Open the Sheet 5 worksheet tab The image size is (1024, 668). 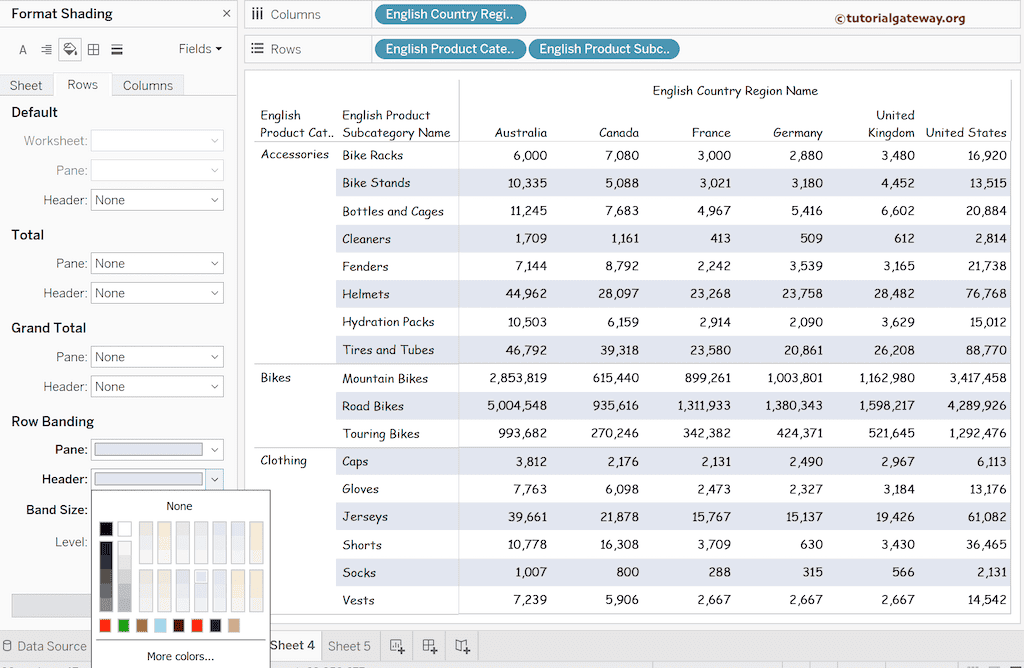tap(349, 646)
